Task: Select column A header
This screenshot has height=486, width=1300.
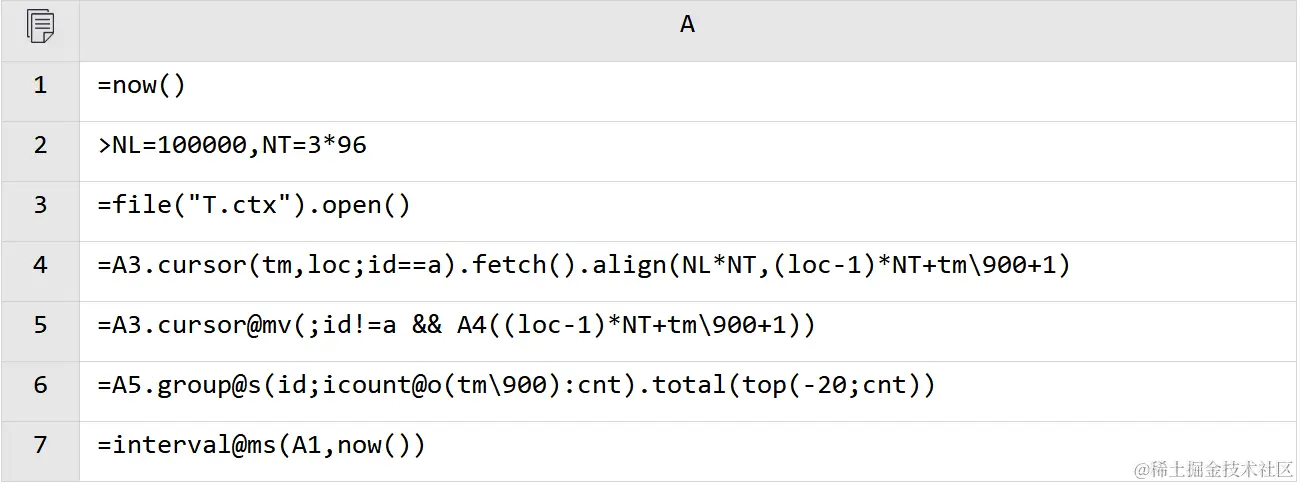Action: 688,31
